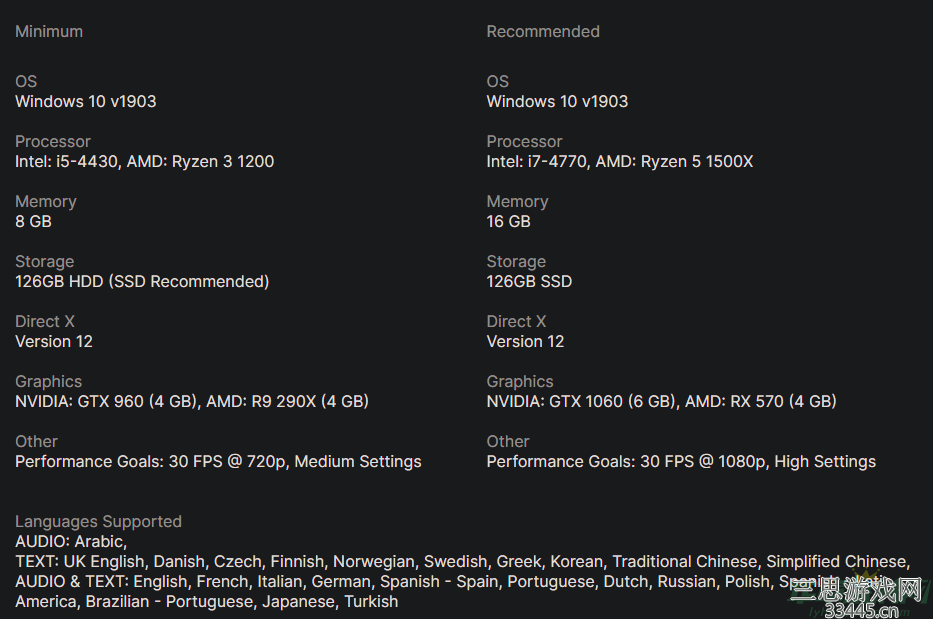Image resolution: width=933 pixels, height=619 pixels.
Task: Click the Minimum requirements heading
Action: (49, 32)
